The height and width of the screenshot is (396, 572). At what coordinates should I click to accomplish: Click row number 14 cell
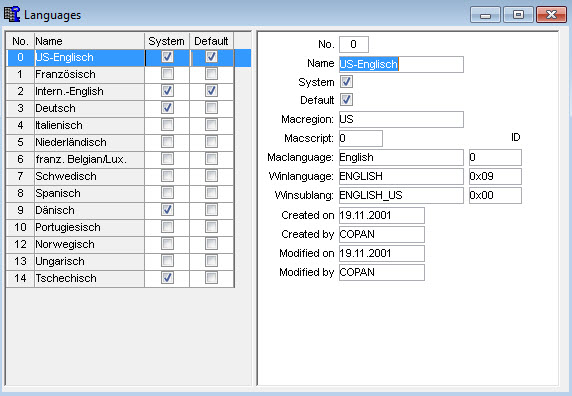pos(20,278)
